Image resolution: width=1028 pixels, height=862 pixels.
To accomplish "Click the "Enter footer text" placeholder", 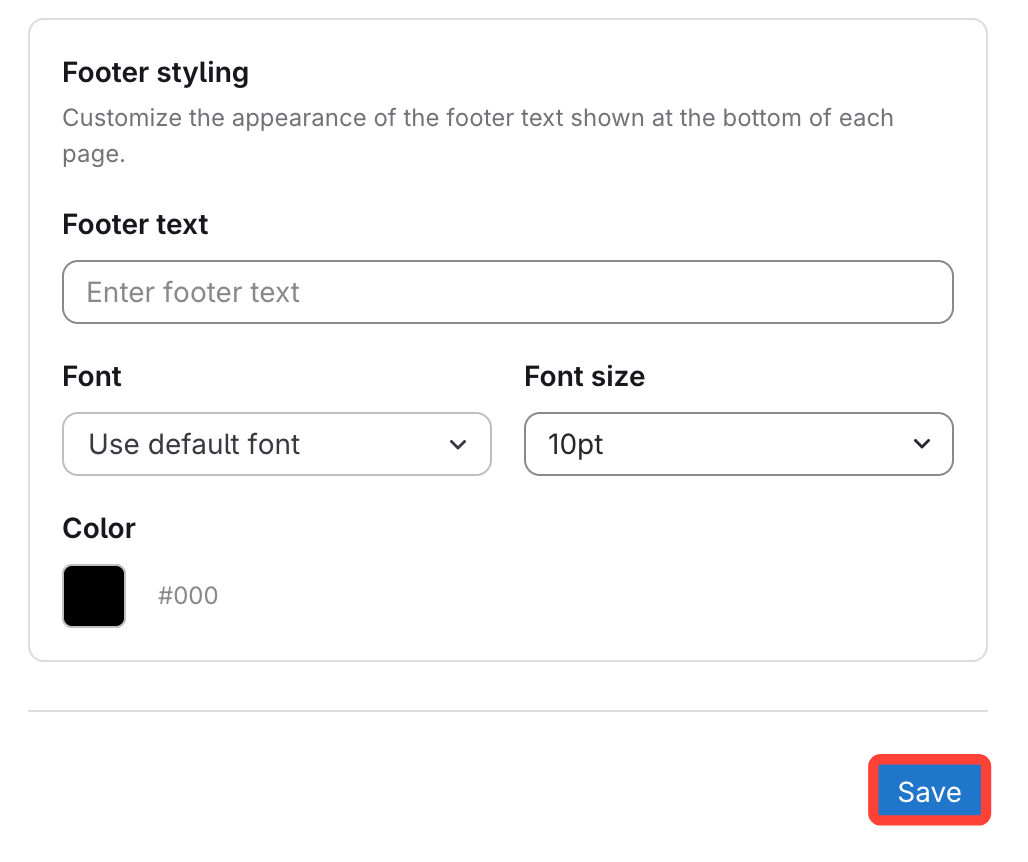I will coord(193,292).
